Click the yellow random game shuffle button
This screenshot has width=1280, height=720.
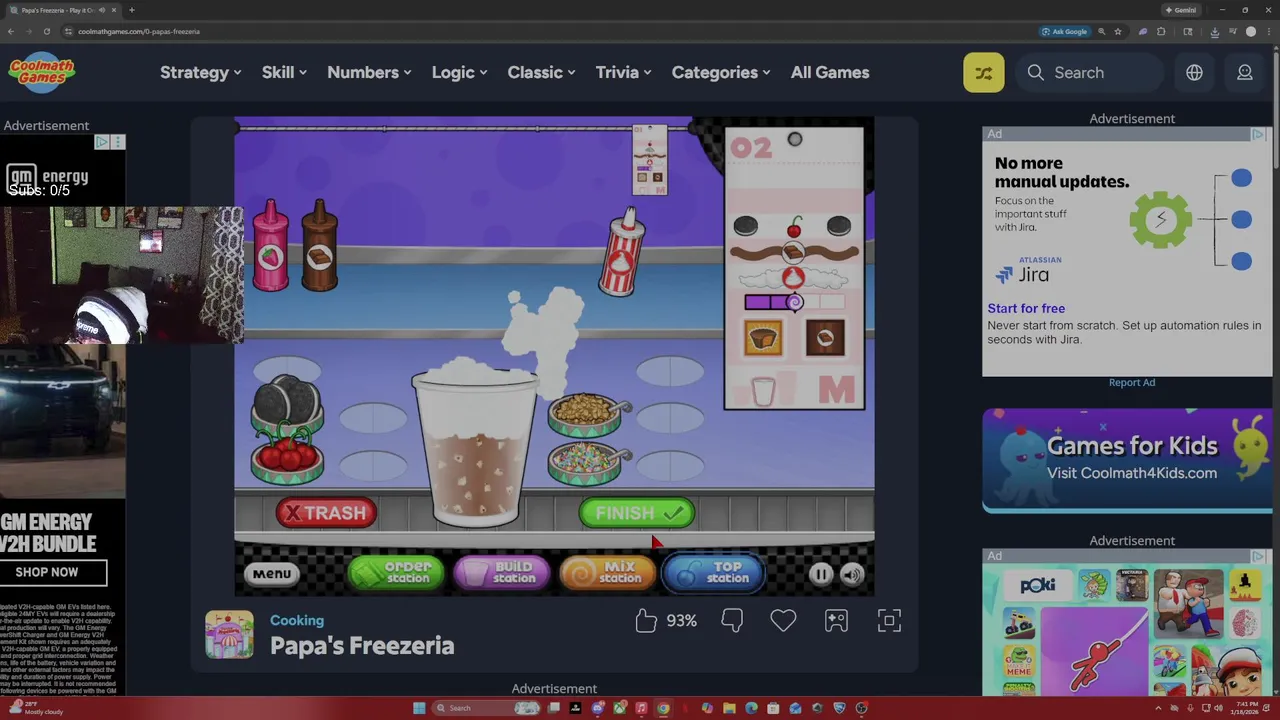pyautogui.click(x=984, y=72)
